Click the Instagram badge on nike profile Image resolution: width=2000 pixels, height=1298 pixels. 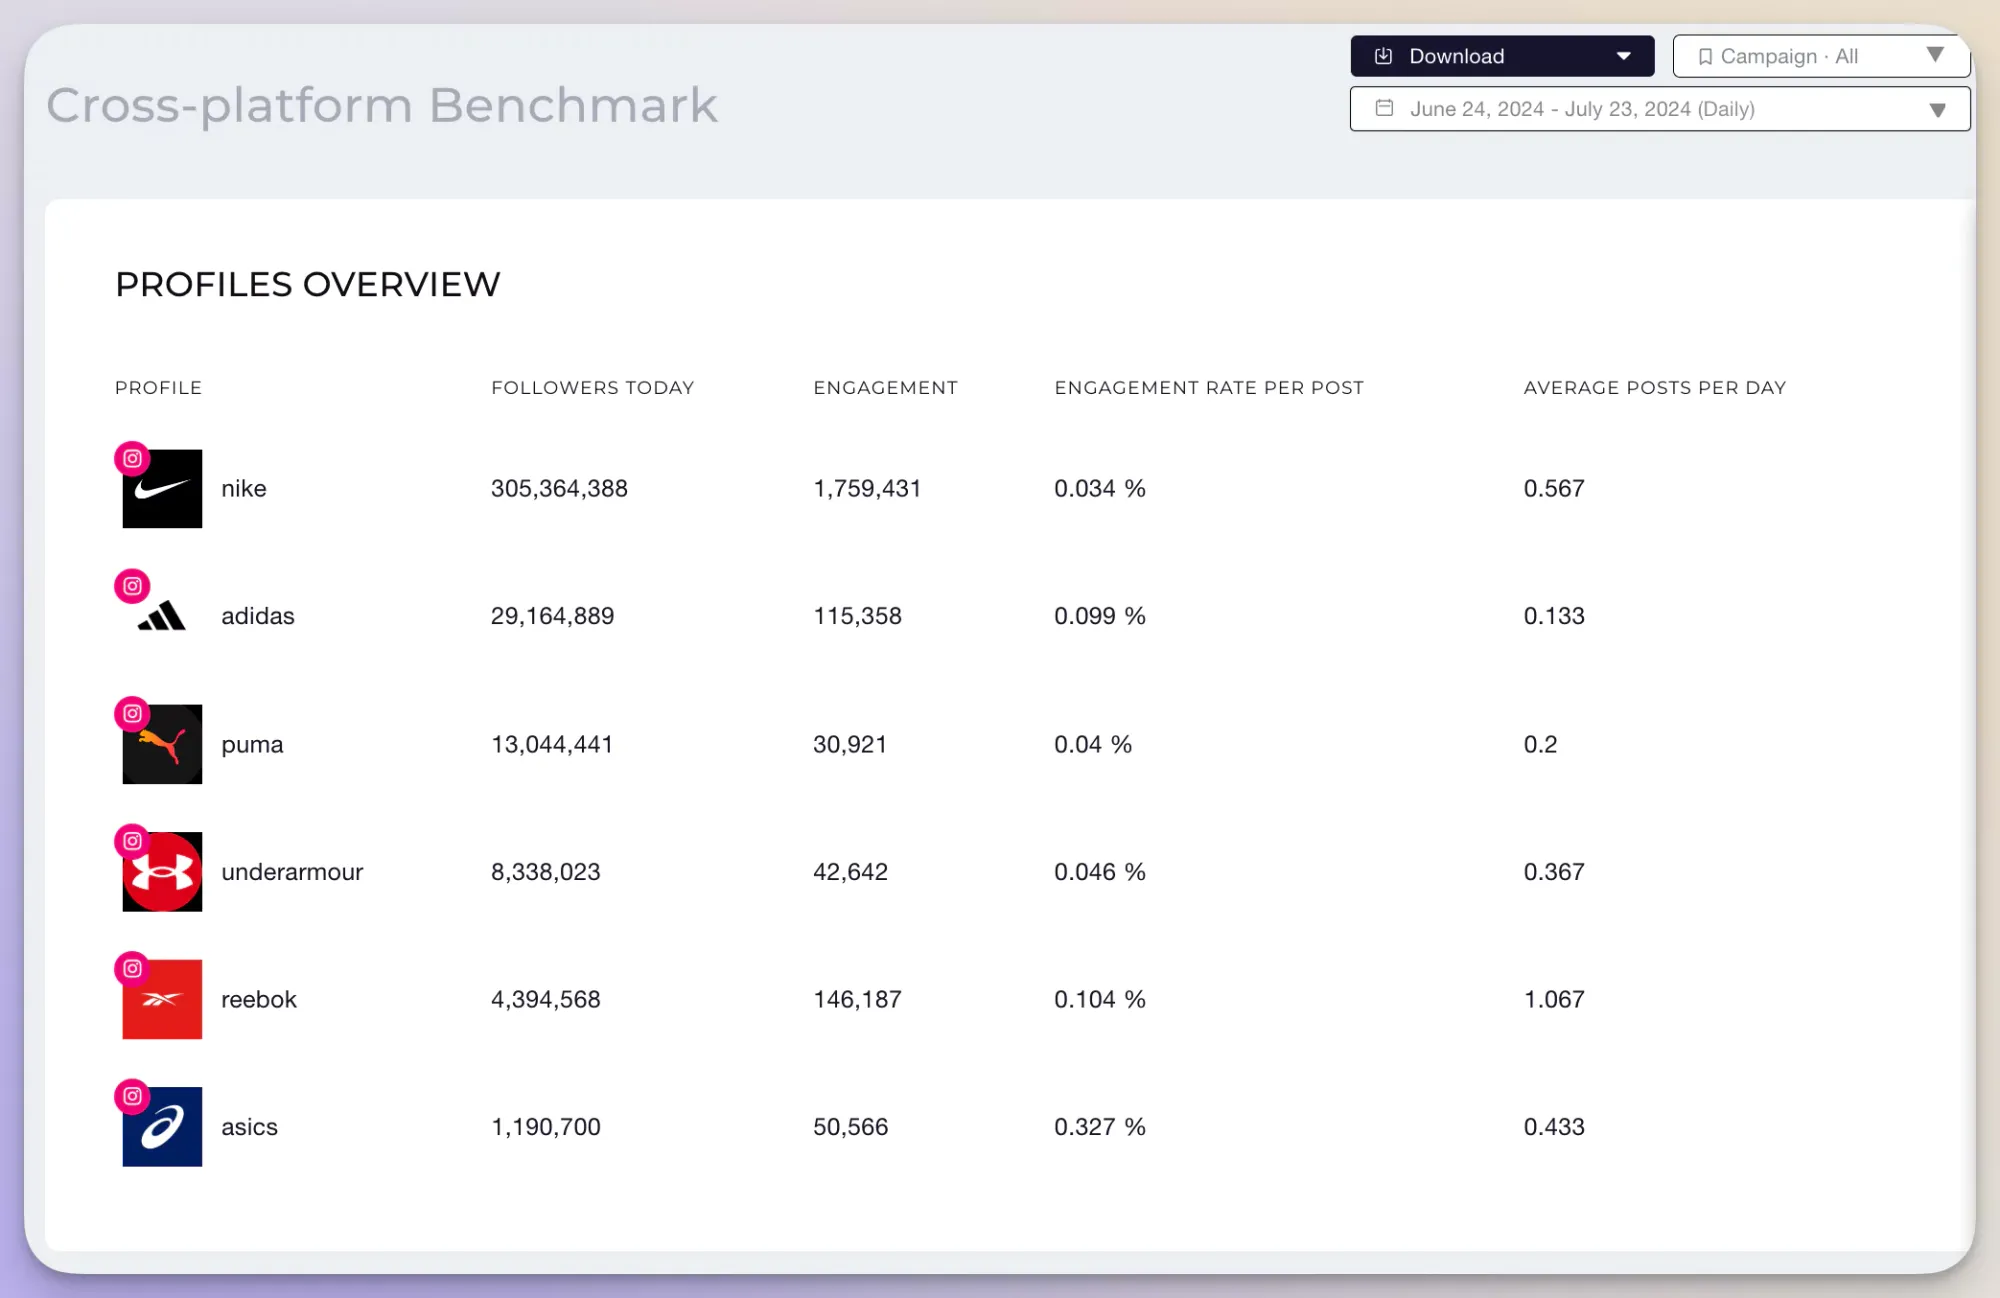tap(132, 458)
